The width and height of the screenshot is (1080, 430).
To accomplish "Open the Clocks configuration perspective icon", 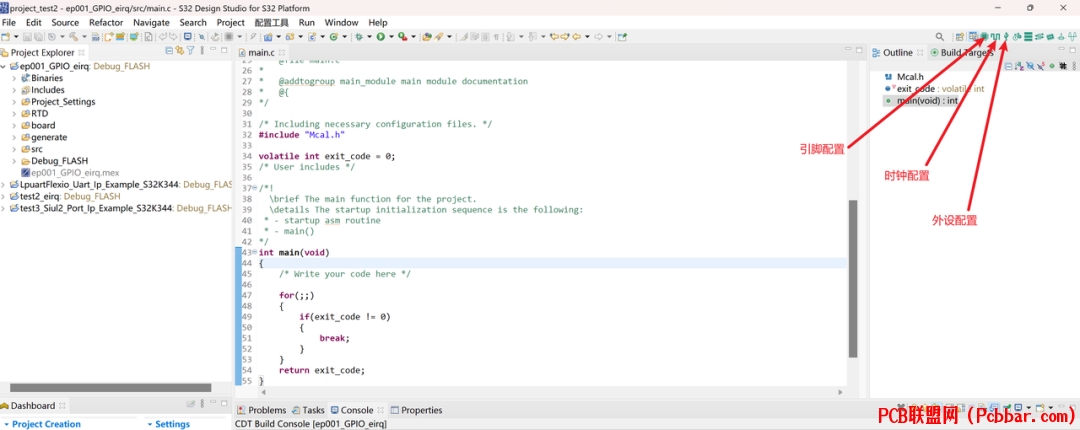I will click(x=995, y=37).
